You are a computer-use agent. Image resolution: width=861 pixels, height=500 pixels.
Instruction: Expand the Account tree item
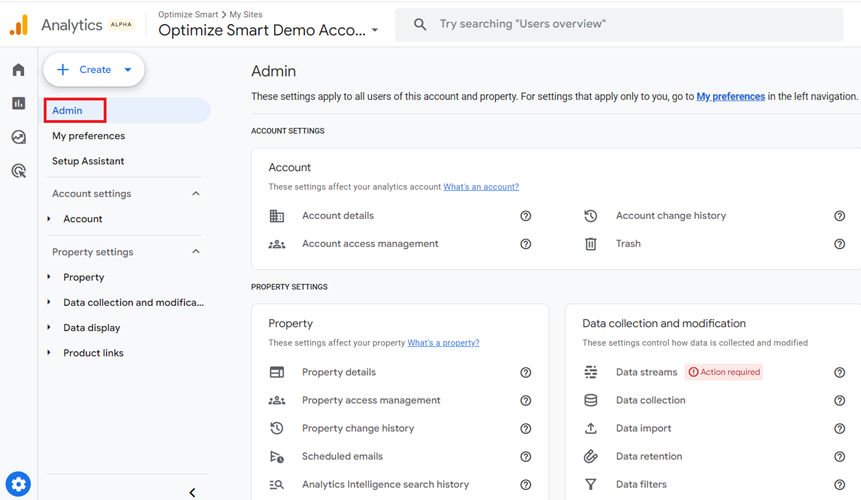[49, 218]
